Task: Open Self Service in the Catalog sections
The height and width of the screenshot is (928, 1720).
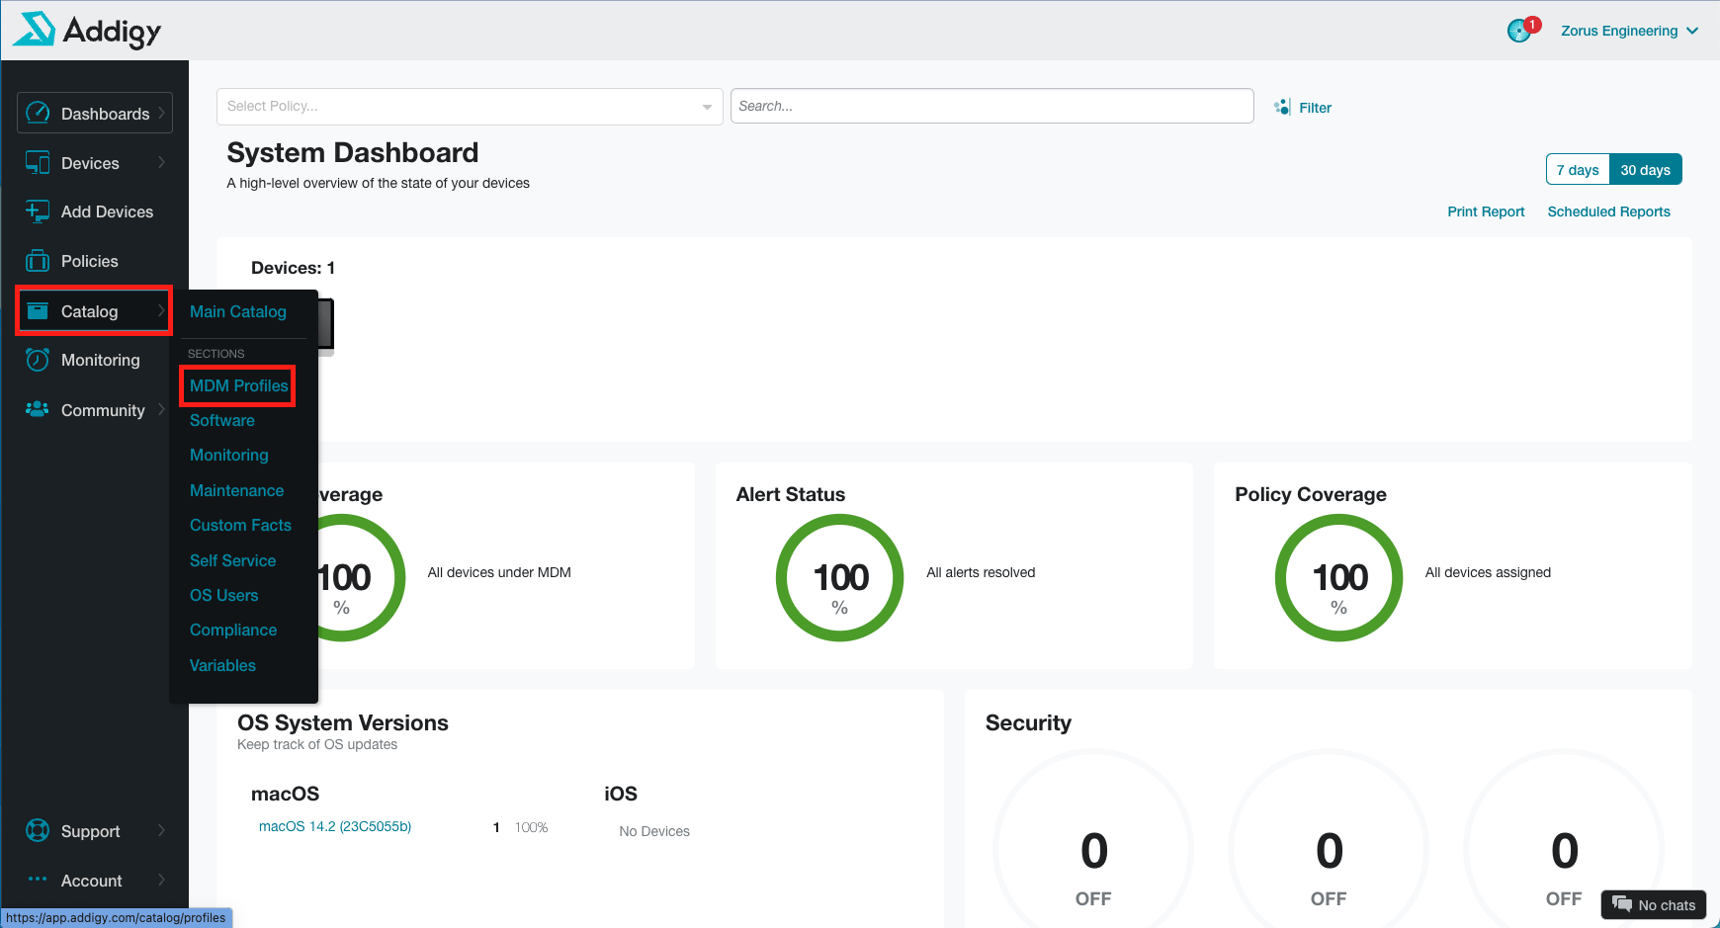Action: (233, 560)
